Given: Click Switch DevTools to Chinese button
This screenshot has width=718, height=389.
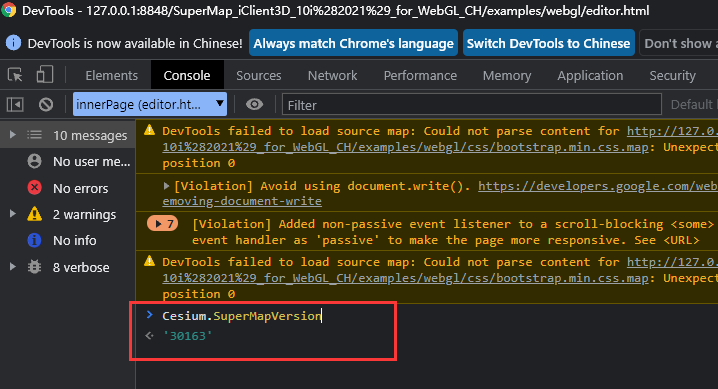Looking at the screenshot, I should coord(549,43).
